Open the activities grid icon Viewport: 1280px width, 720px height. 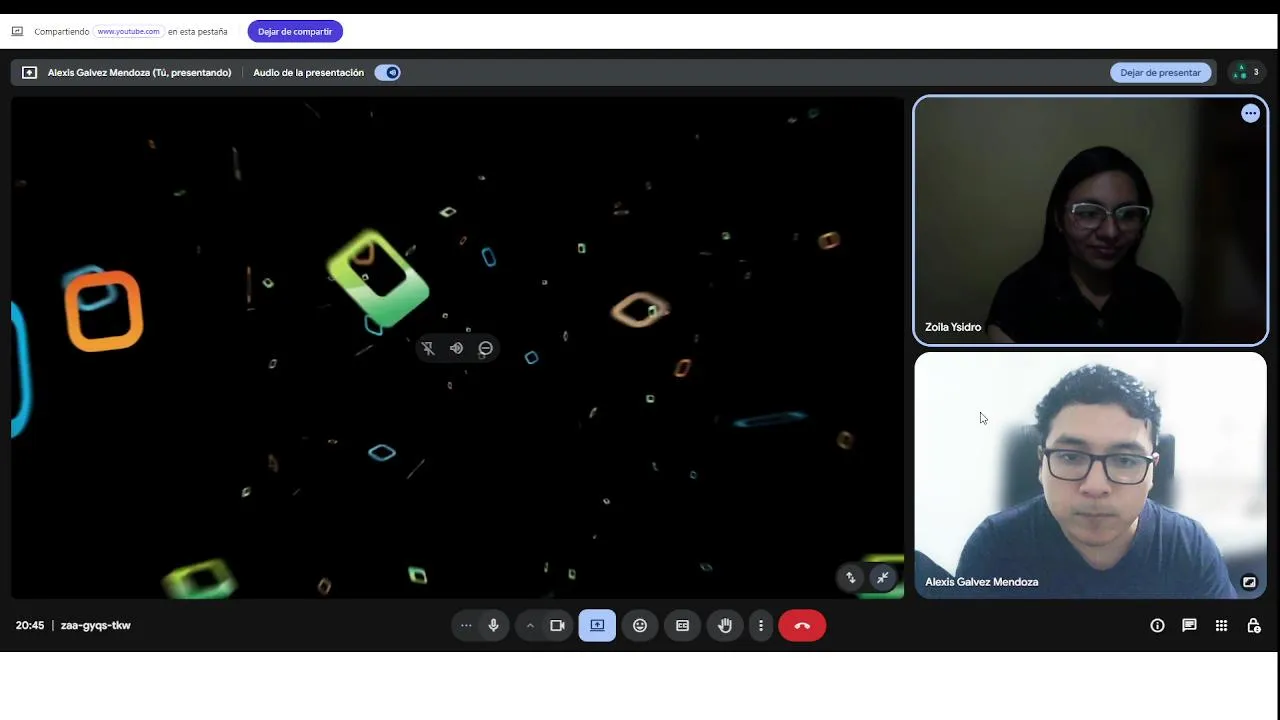point(1221,625)
